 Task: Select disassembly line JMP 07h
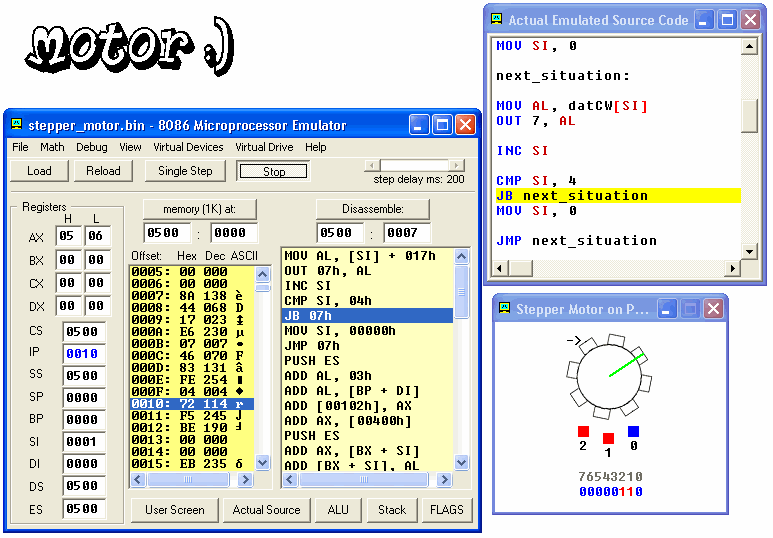pyautogui.click(x=368, y=346)
